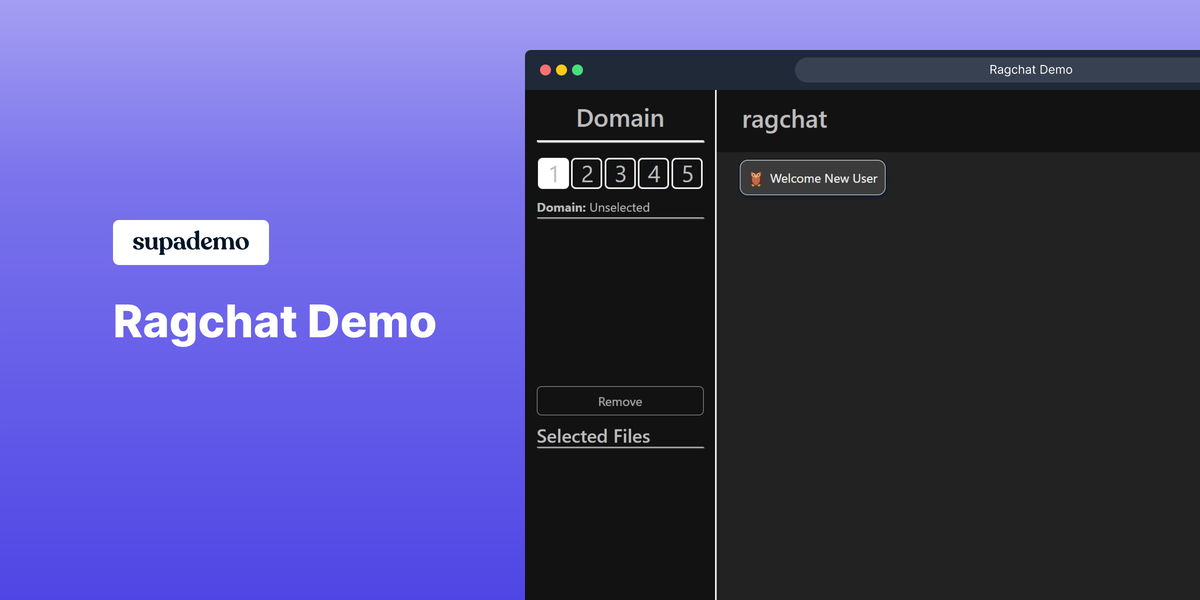Click the Selected Files heading
Viewport: 1200px width, 600px height.
click(x=593, y=436)
